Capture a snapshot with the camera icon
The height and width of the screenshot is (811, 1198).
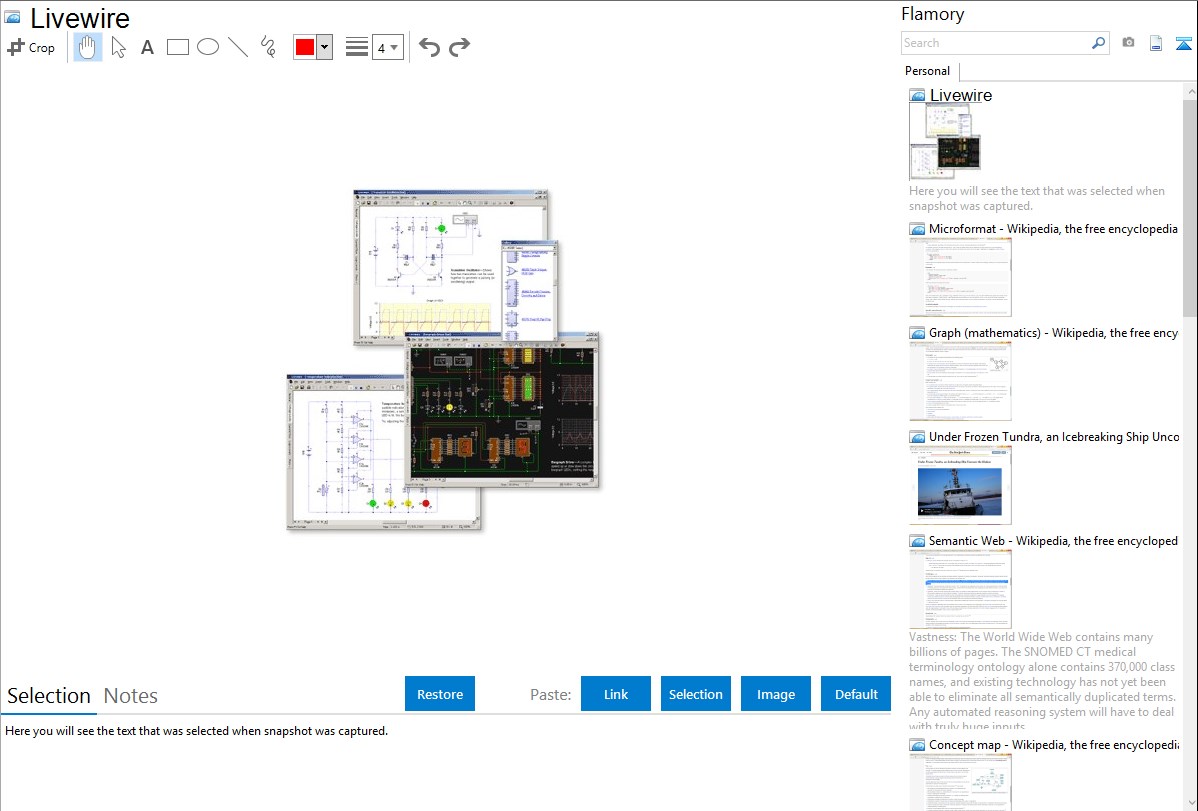click(1128, 43)
